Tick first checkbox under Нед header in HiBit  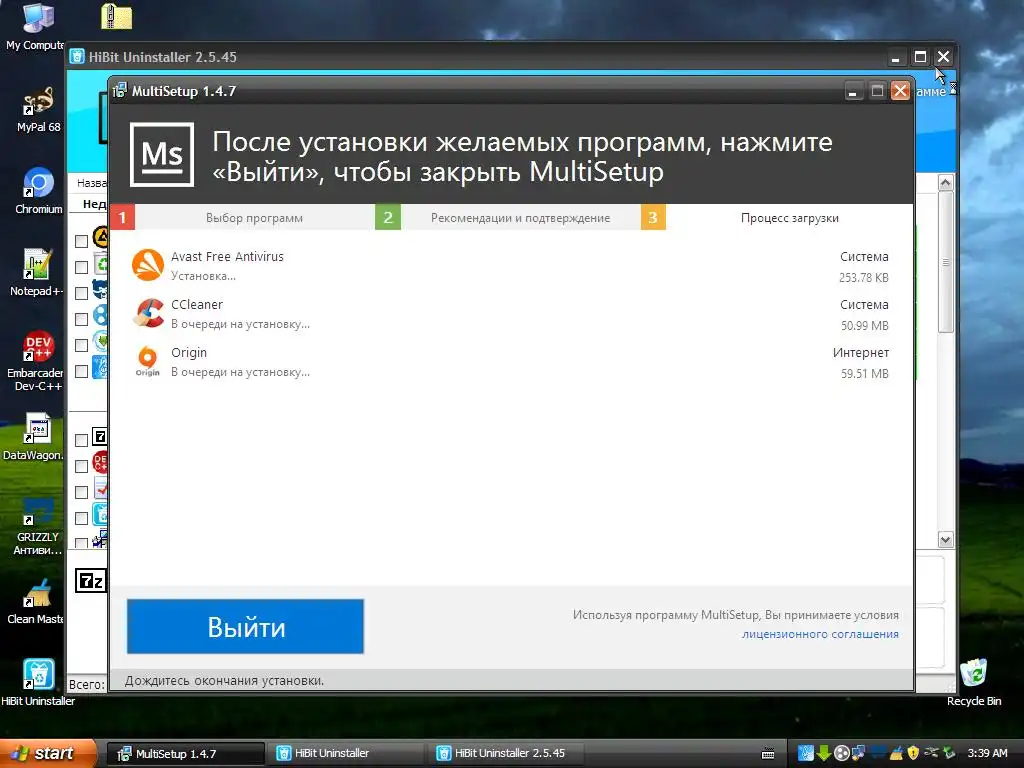click(81, 242)
